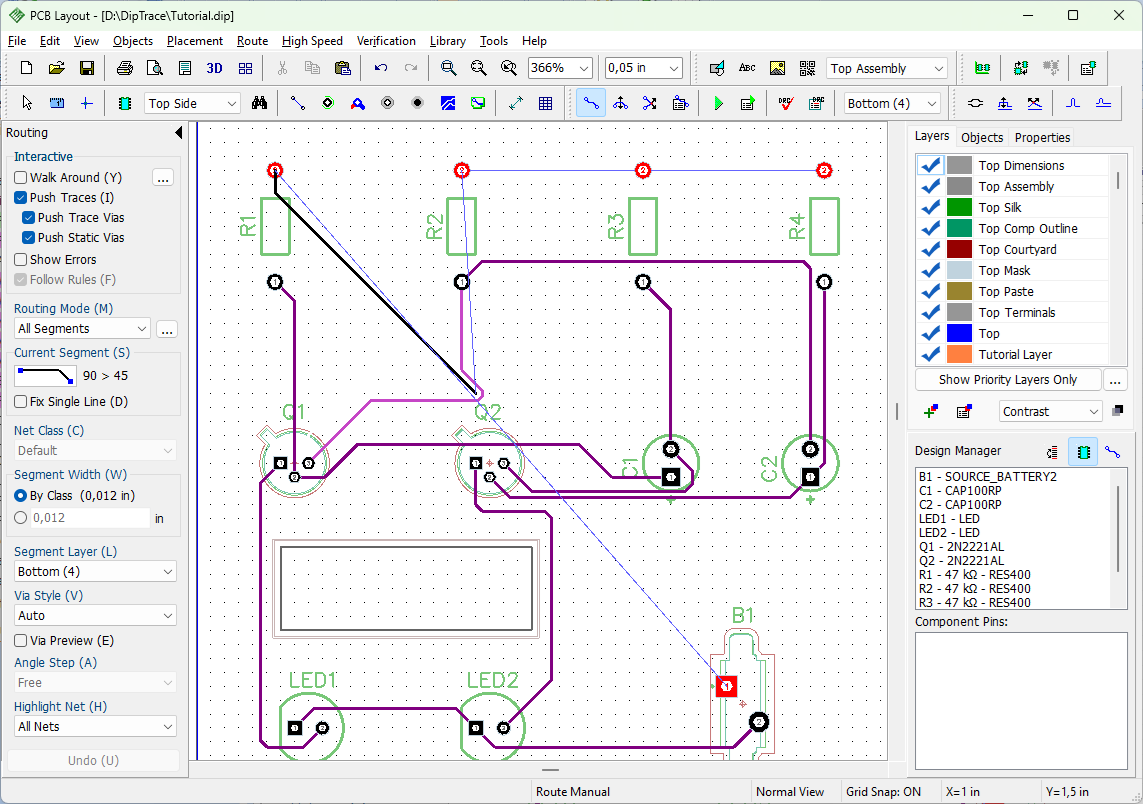This screenshot has width=1143, height=804.
Task: Open the toolbar Bottom (4) layer dropdown
Action: pyautogui.click(x=932, y=104)
